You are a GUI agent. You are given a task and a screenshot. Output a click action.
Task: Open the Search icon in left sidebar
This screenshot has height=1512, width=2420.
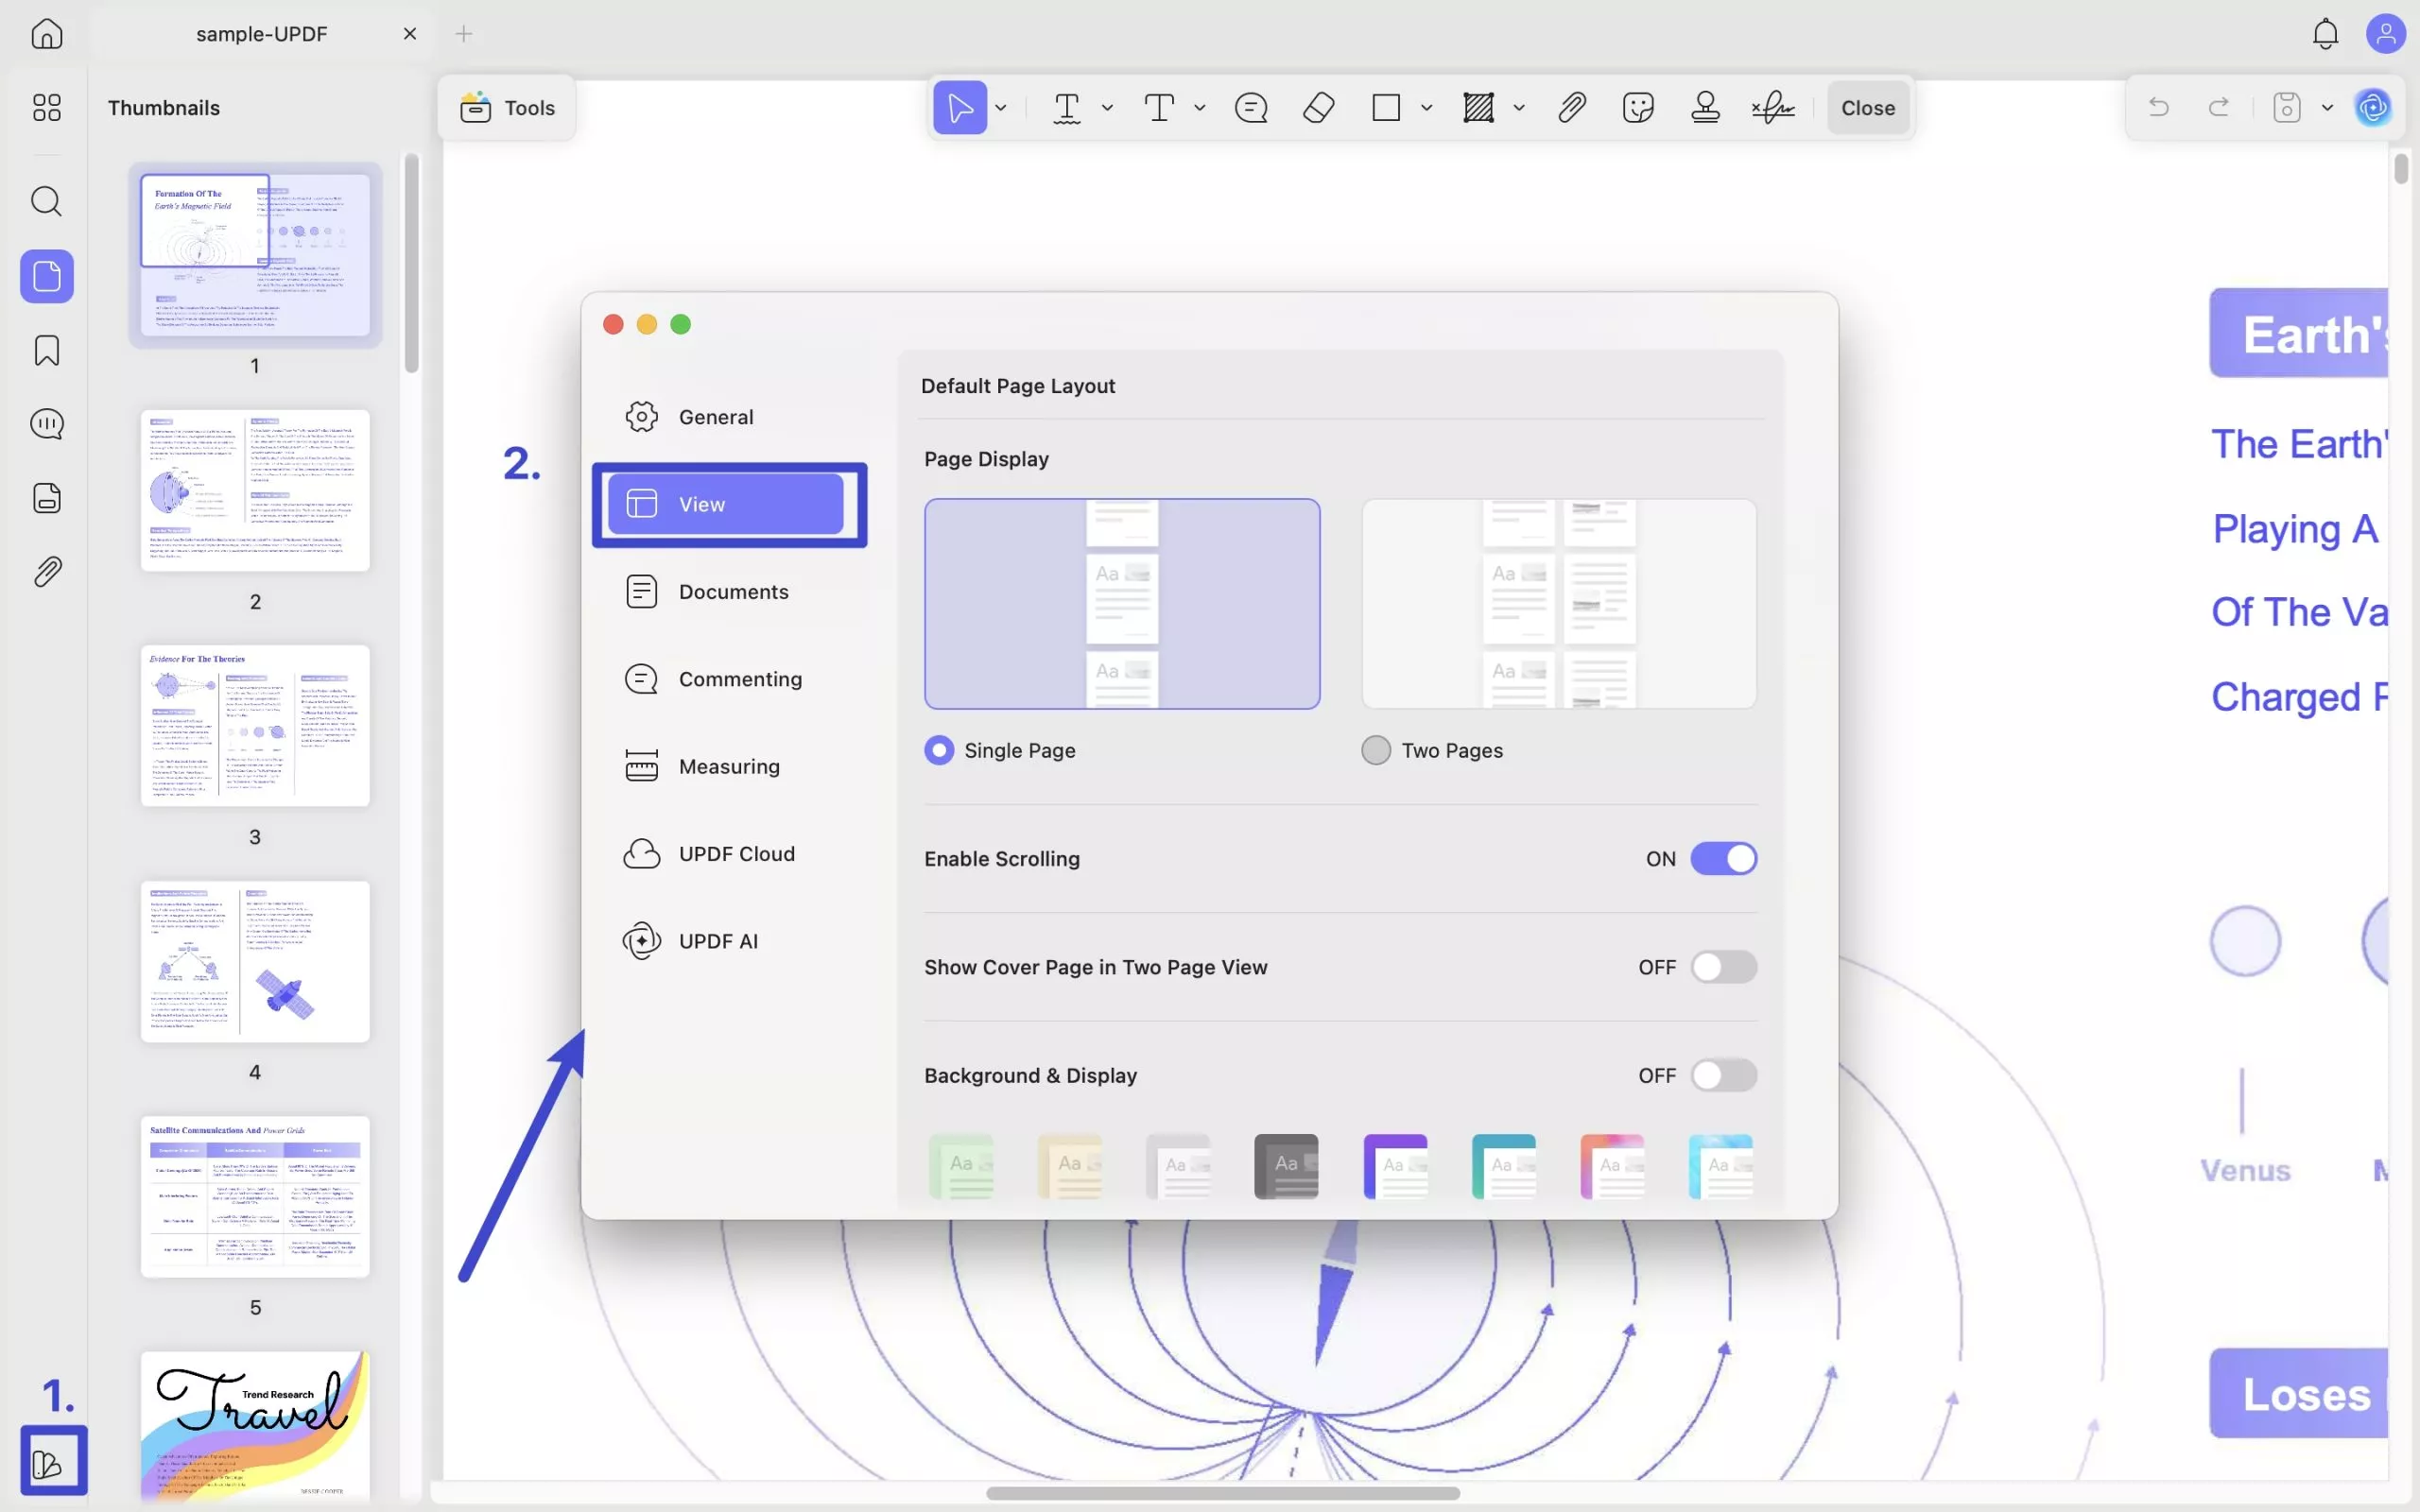click(47, 201)
